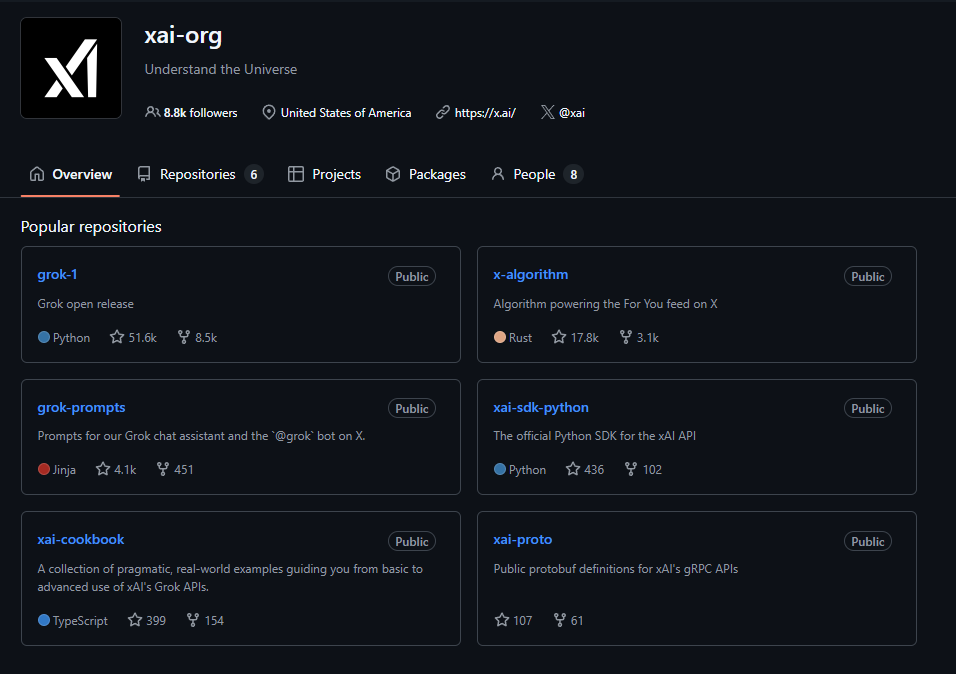The image size is (956, 674).
Task: Click the star icon for x-algorithm
Action: (x=559, y=337)
